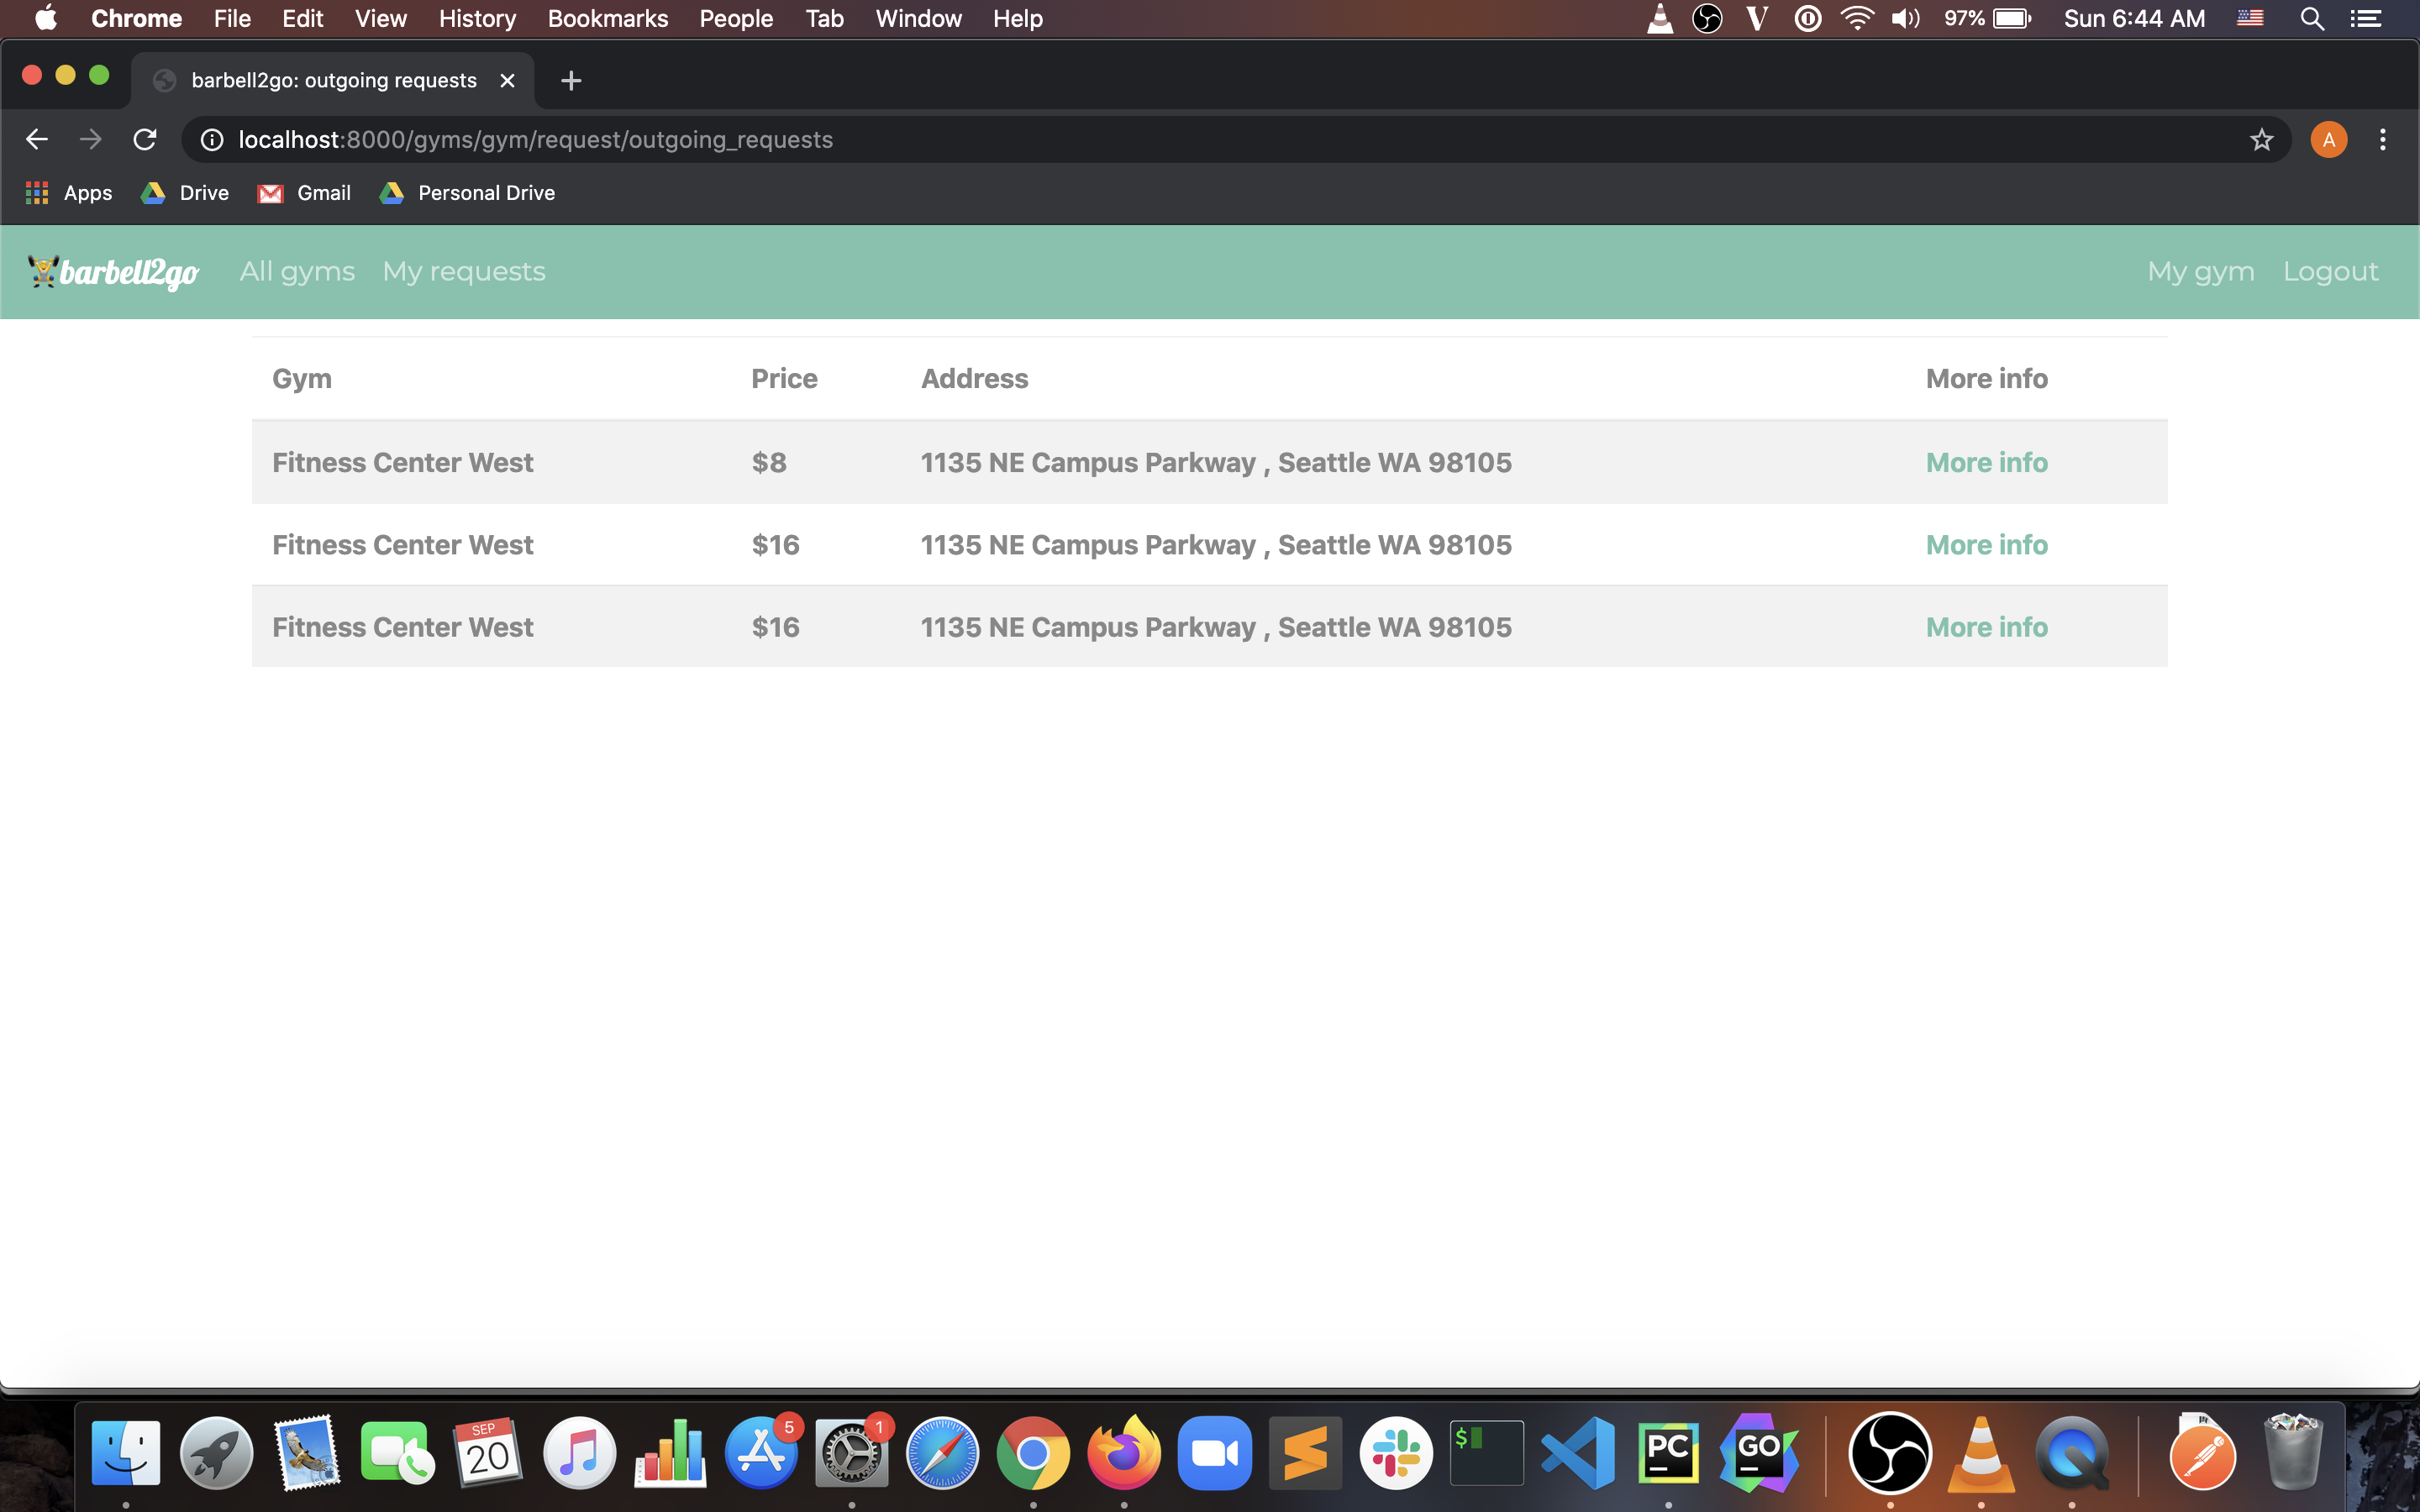Open Chrome profile avatar A
This screenshot has width=2420, height=1512.
coord(2328,140)
